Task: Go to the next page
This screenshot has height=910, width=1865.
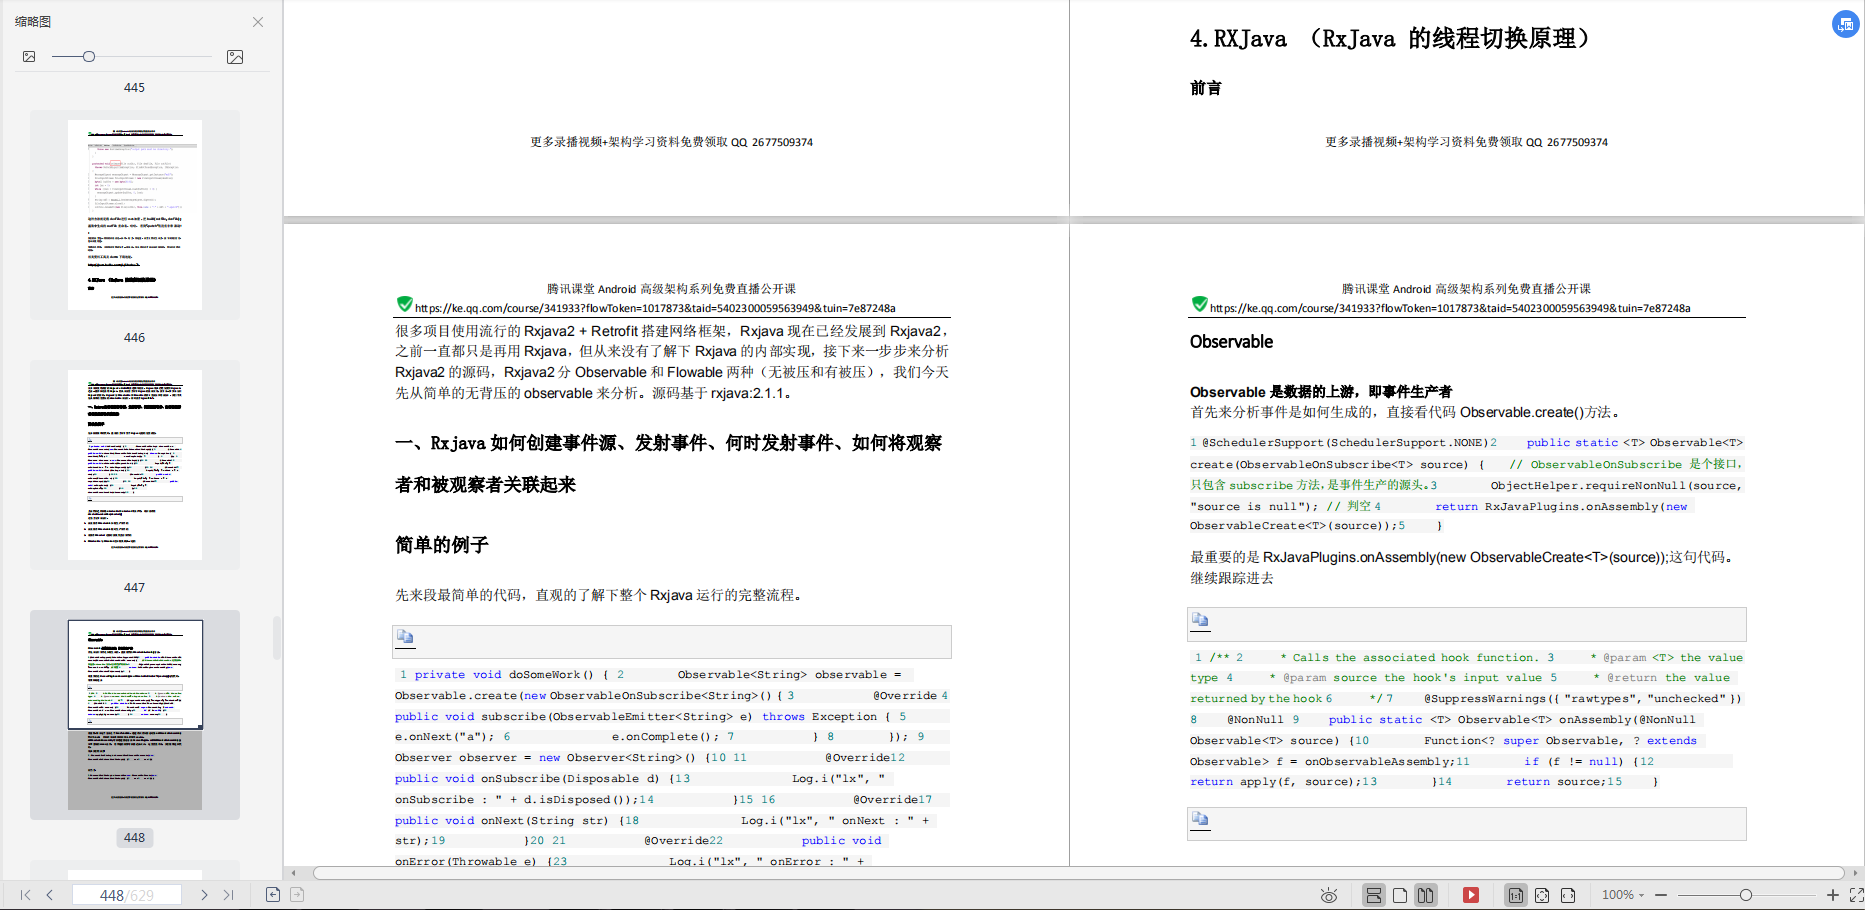Action: tap(204, 895)
